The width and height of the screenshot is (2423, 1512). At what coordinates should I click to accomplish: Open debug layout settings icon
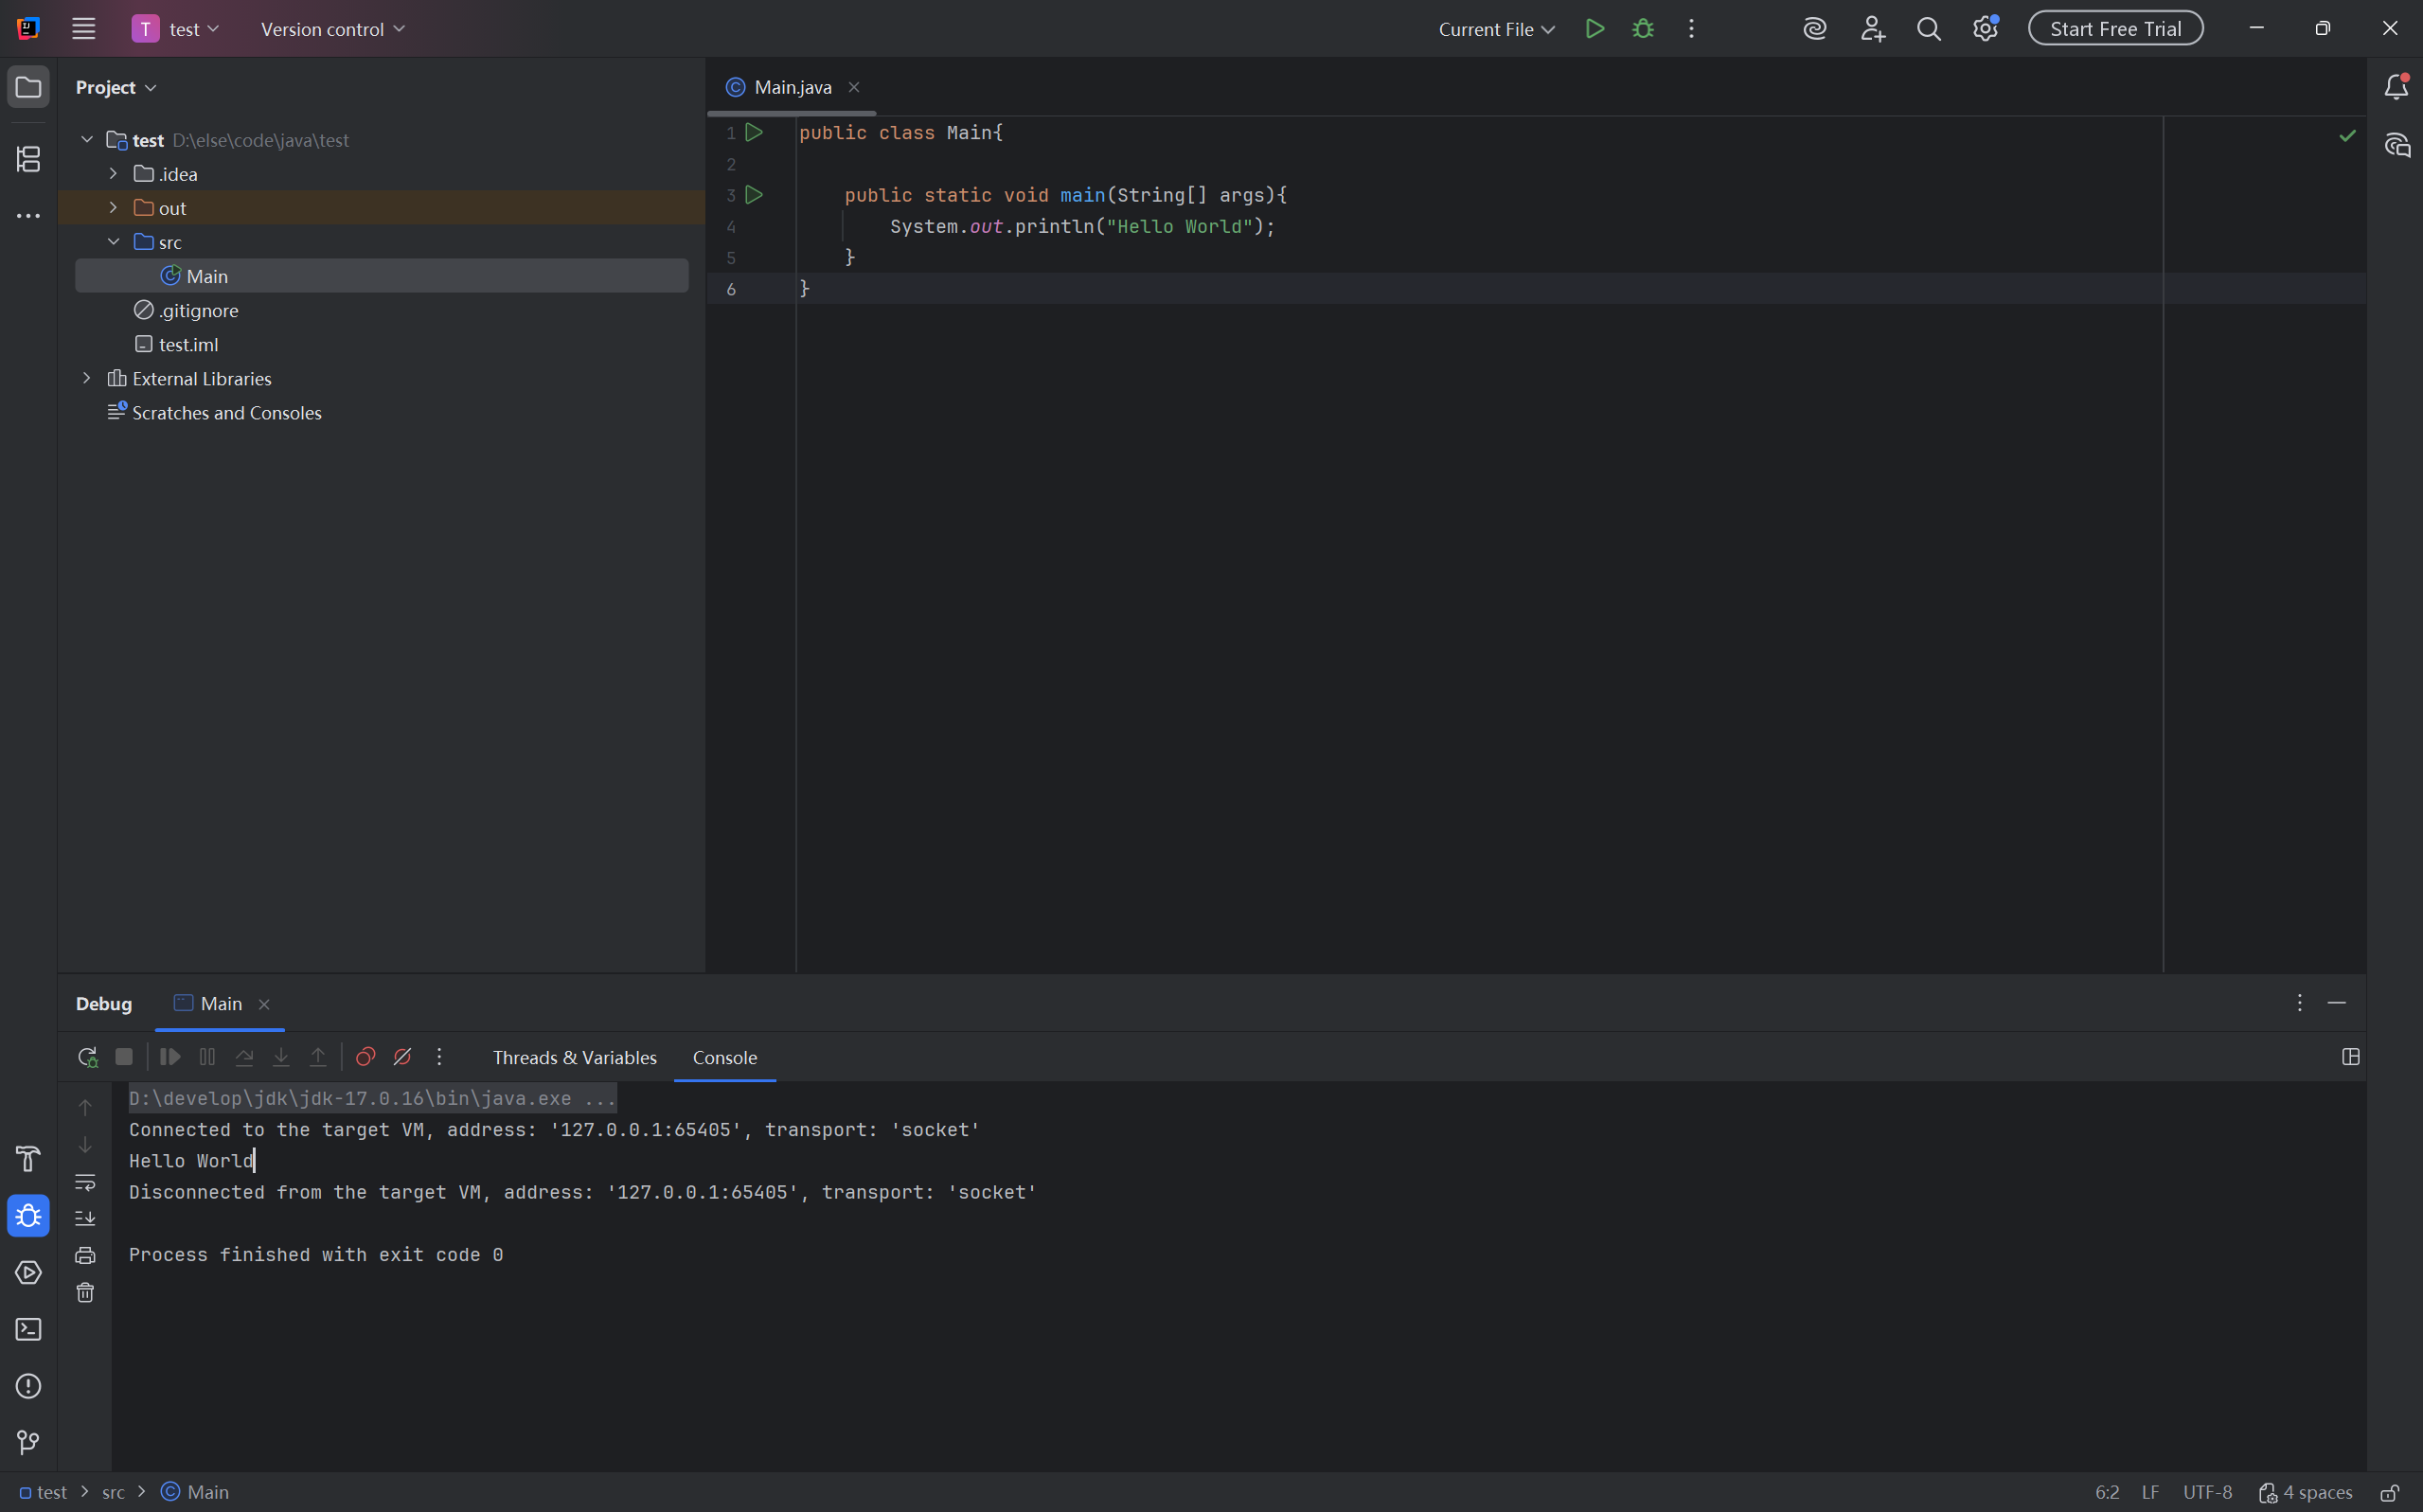[2351, 1057]
